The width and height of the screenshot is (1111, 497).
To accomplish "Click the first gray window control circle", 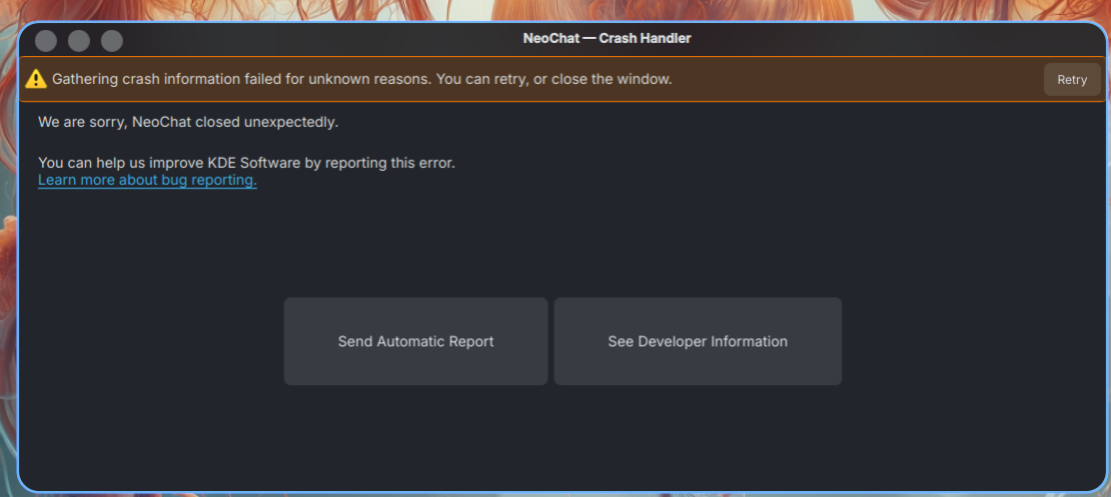I will coord(46,41).
